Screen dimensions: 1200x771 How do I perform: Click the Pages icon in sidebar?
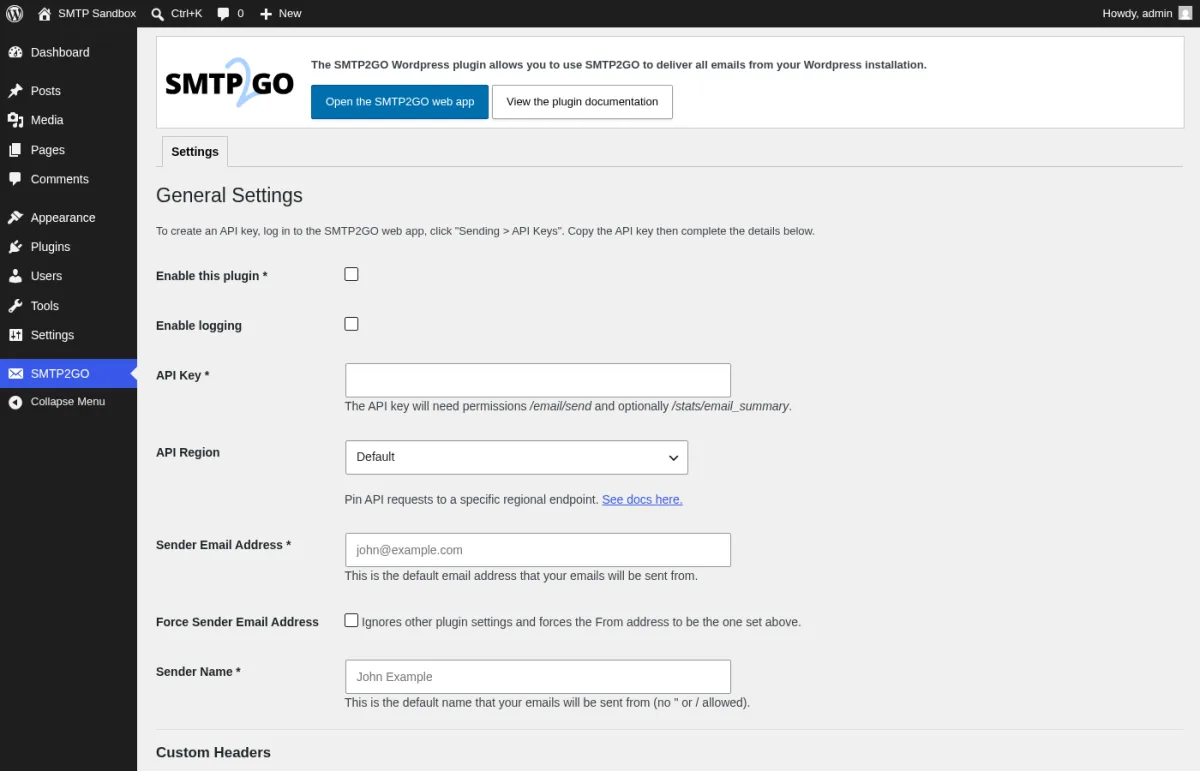15,150
